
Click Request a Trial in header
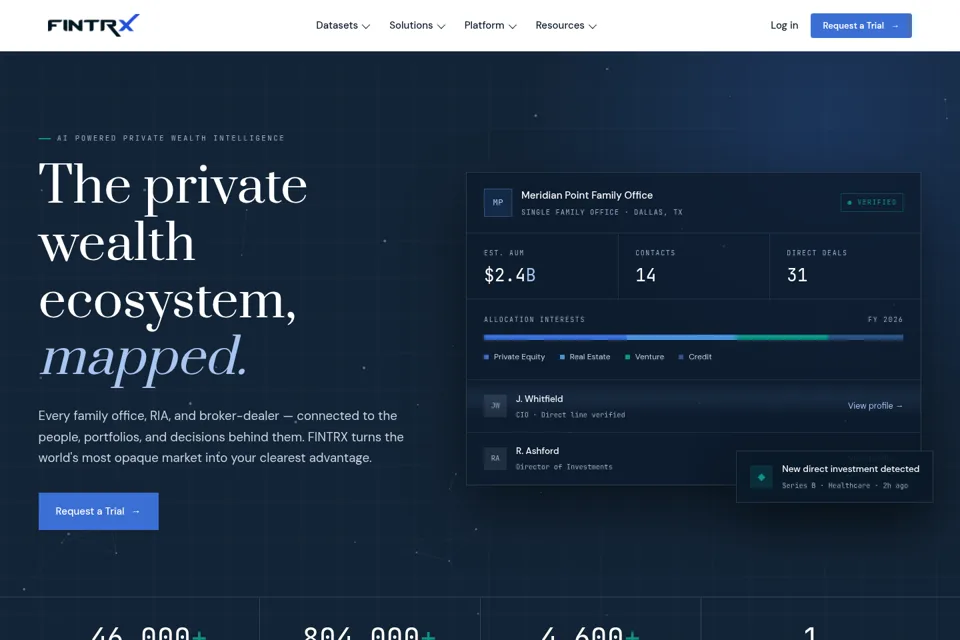pyautogui.click(x=861, y=26)
